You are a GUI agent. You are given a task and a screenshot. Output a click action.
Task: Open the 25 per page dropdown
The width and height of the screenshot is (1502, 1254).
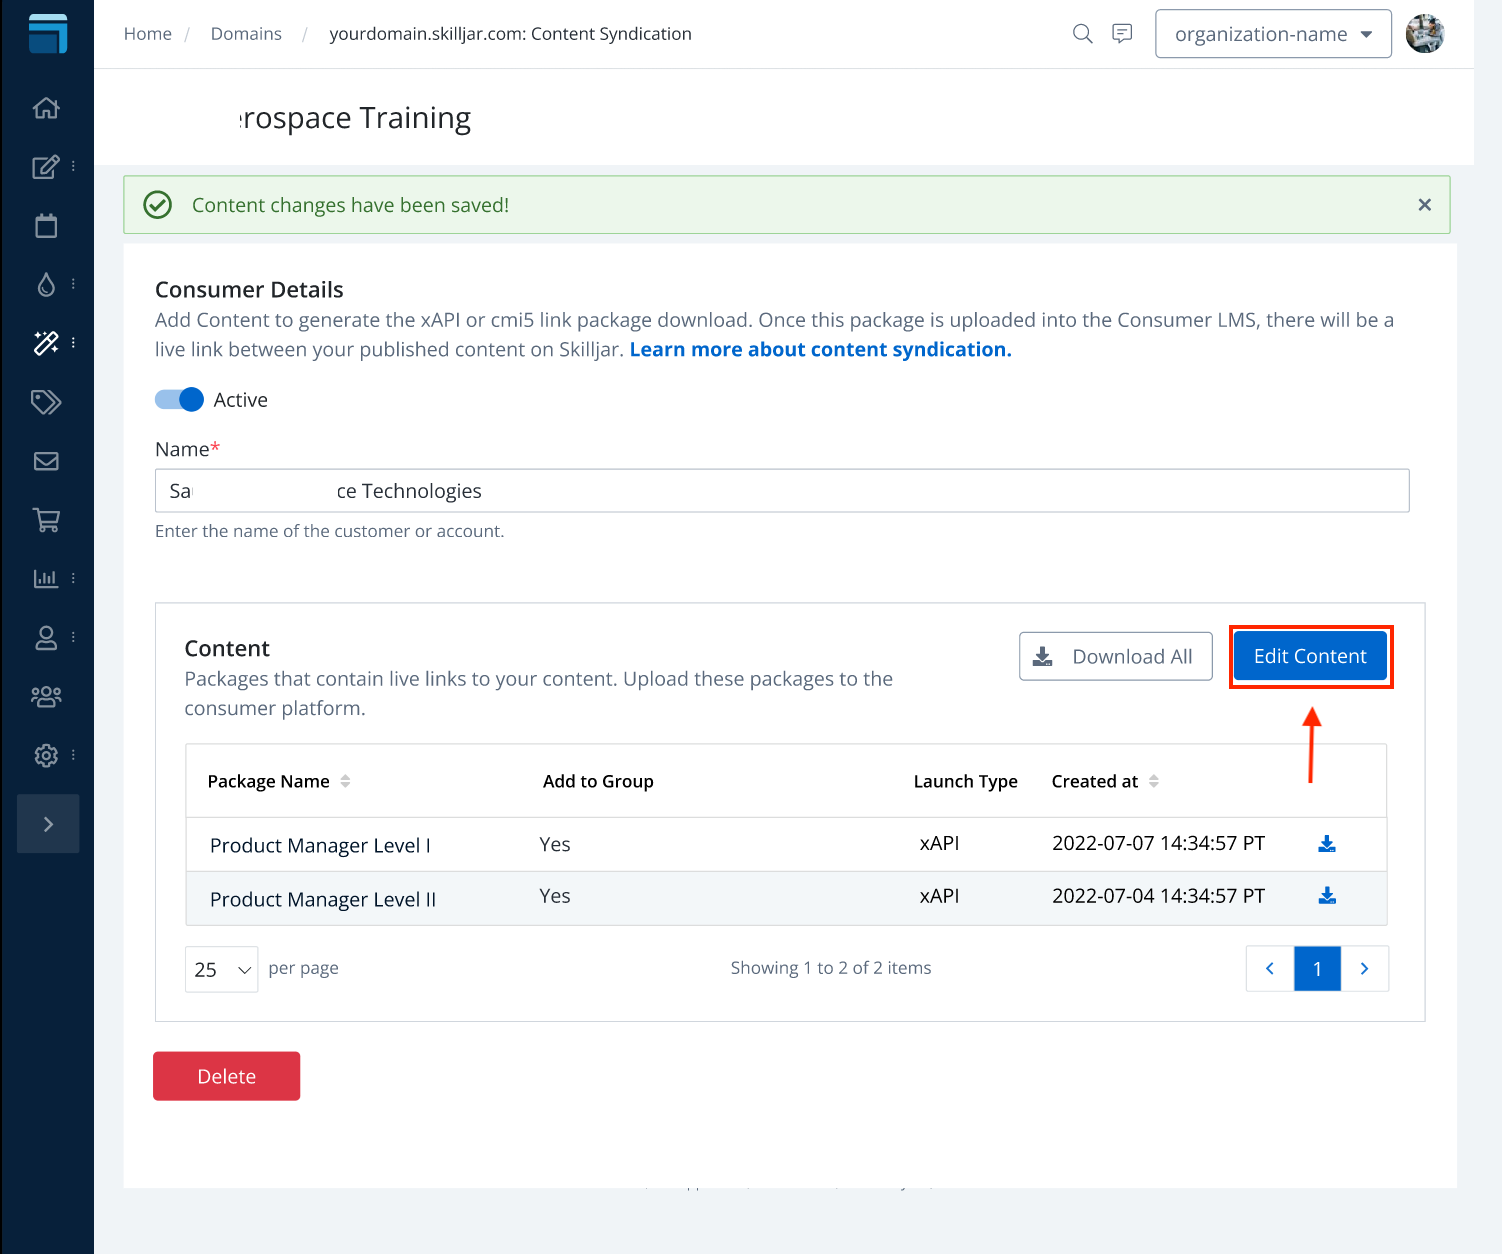(x=222, y=969)
